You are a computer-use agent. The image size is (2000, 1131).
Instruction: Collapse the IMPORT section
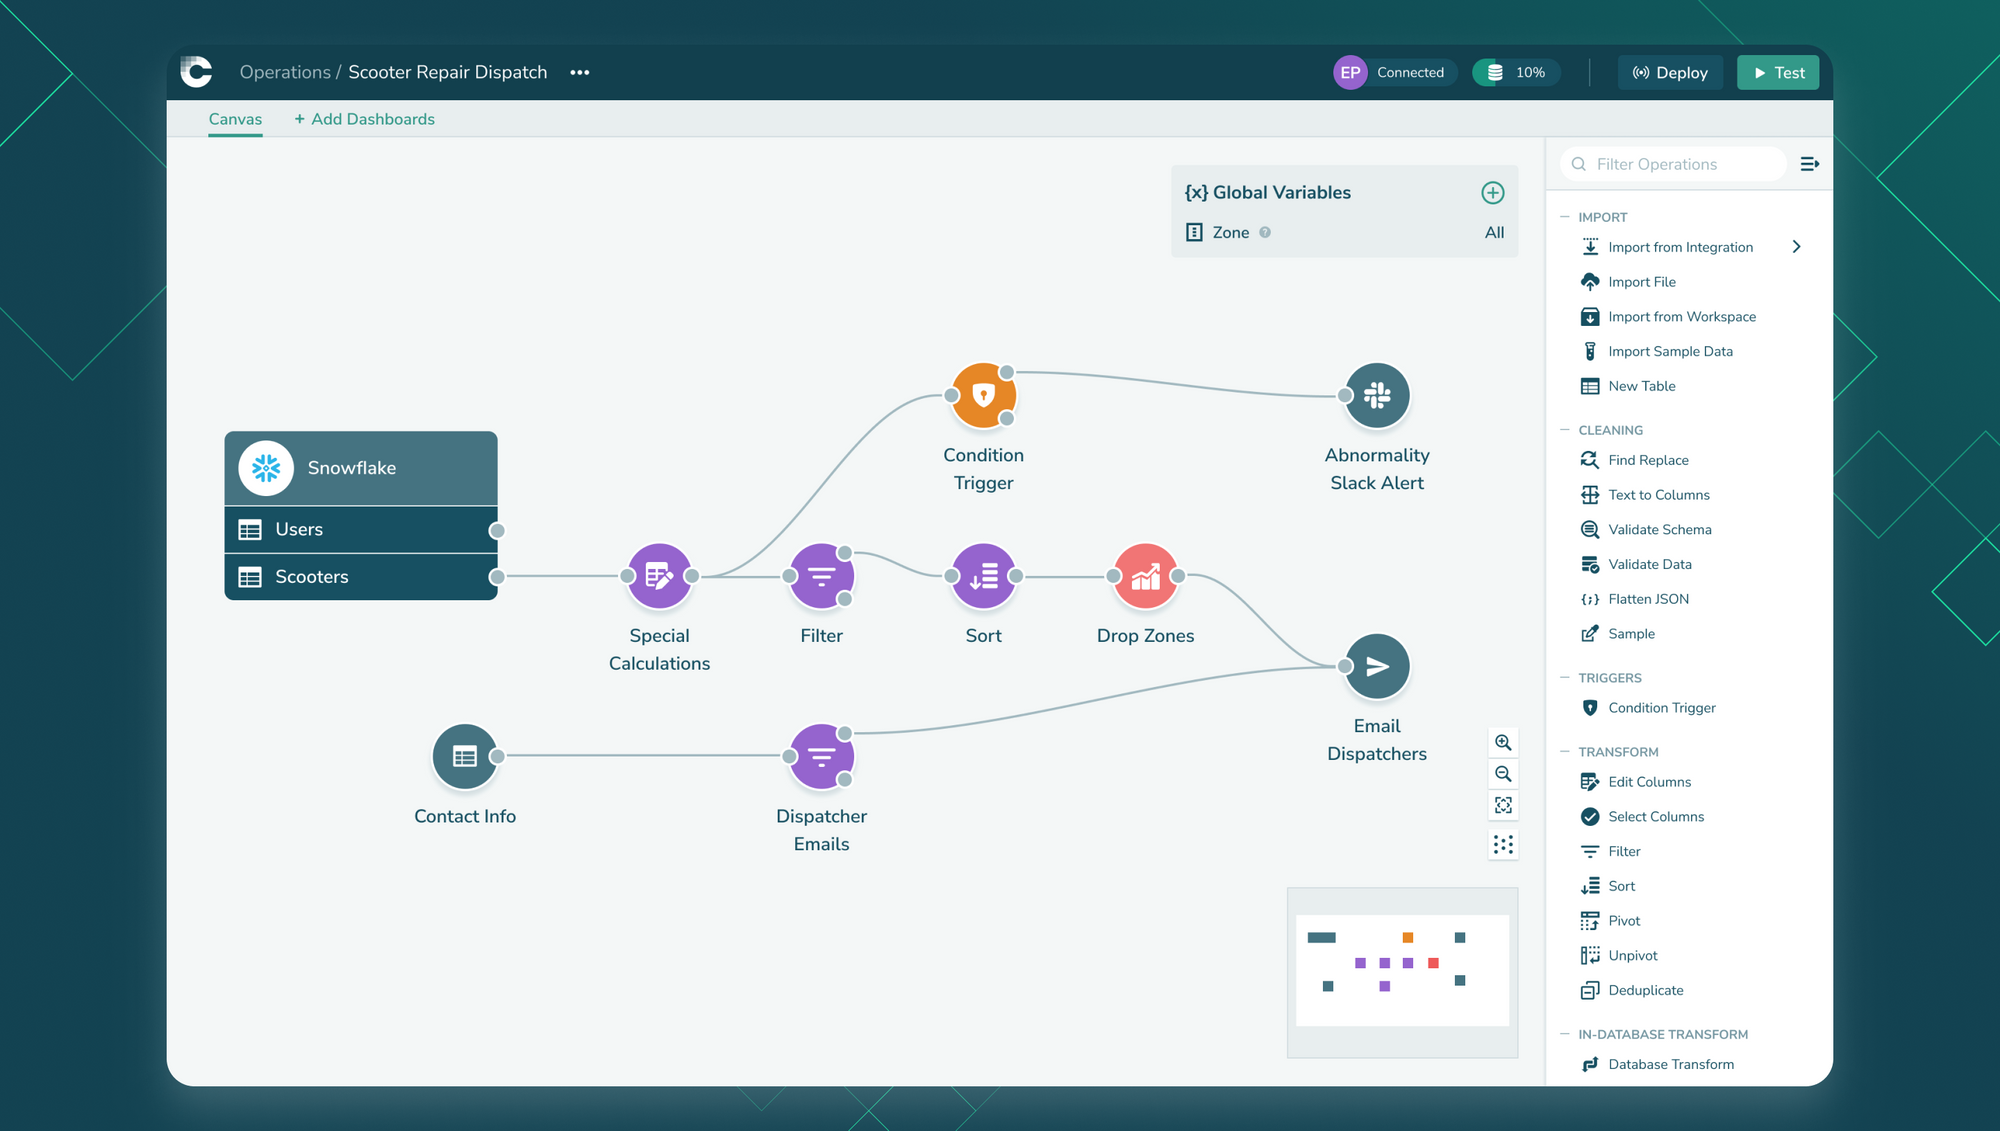(x=1565, y=217)
